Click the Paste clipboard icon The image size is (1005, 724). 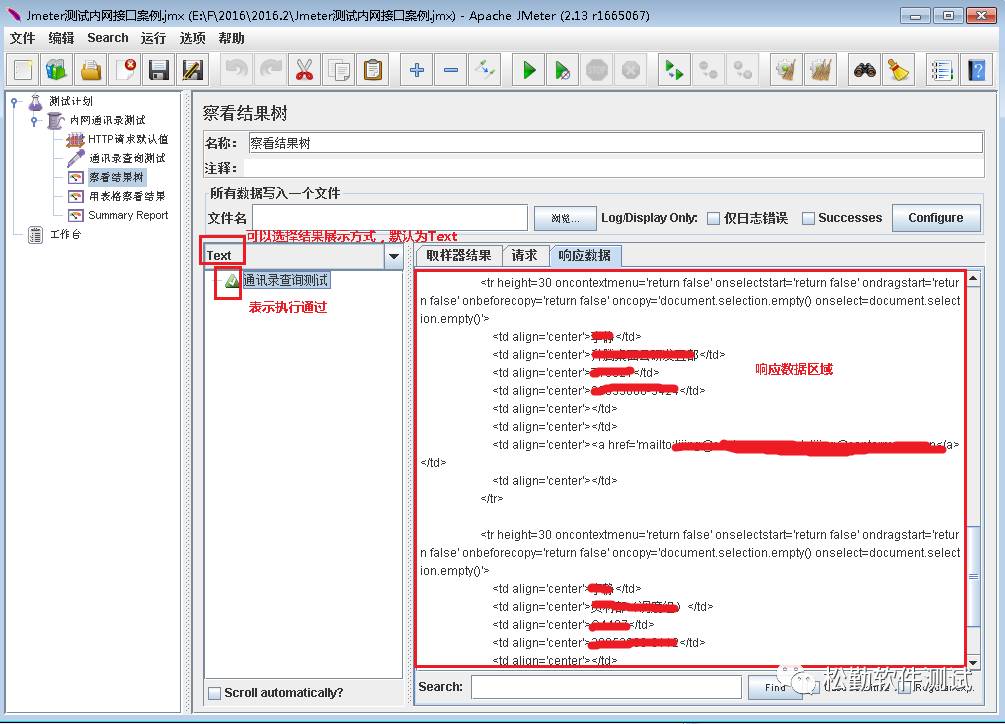372,70
